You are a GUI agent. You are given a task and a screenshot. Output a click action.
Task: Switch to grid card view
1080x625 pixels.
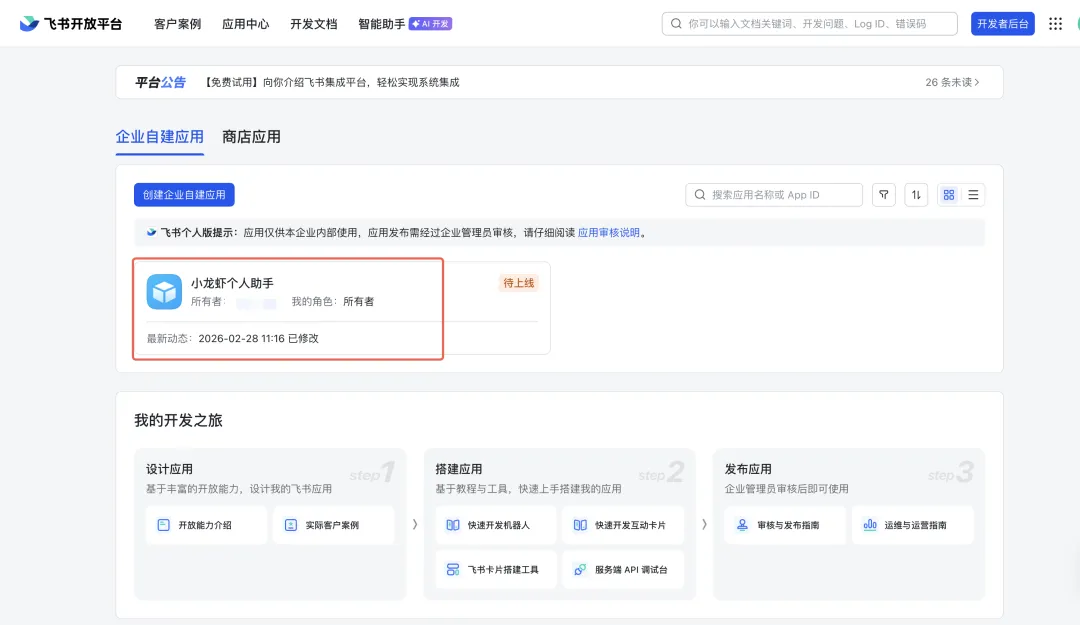coord(948,194)
